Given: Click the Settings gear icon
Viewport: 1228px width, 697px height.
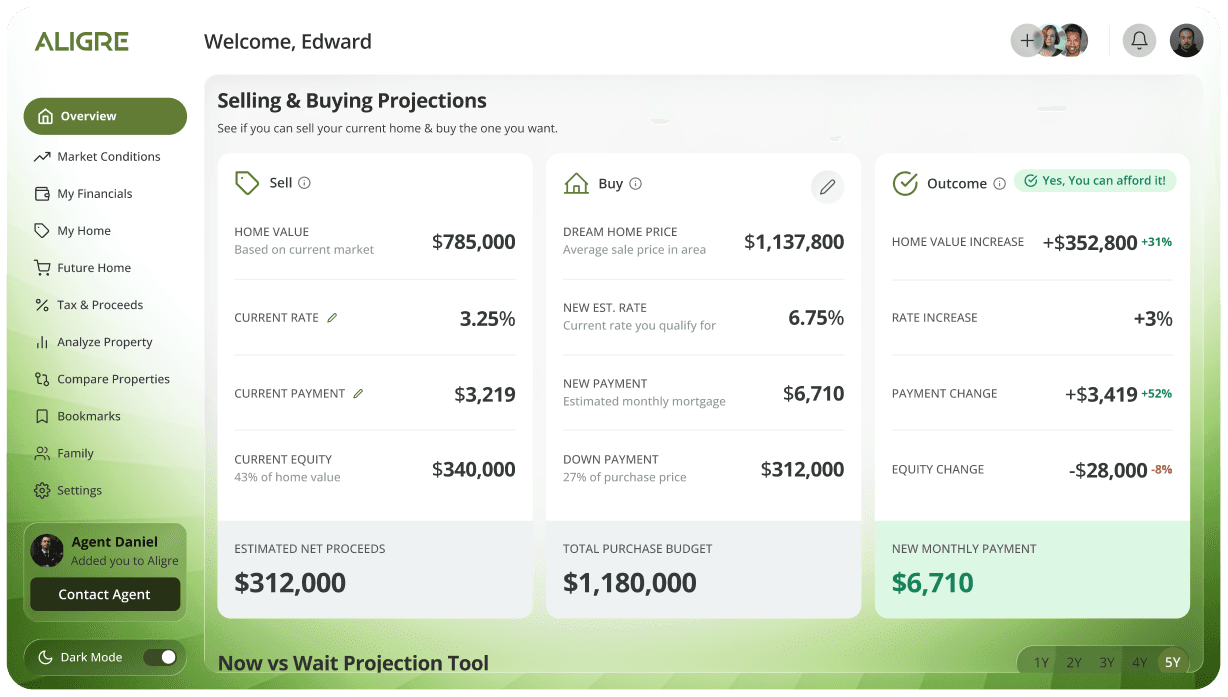Looking at the screenshot, I should pos(42,490).
